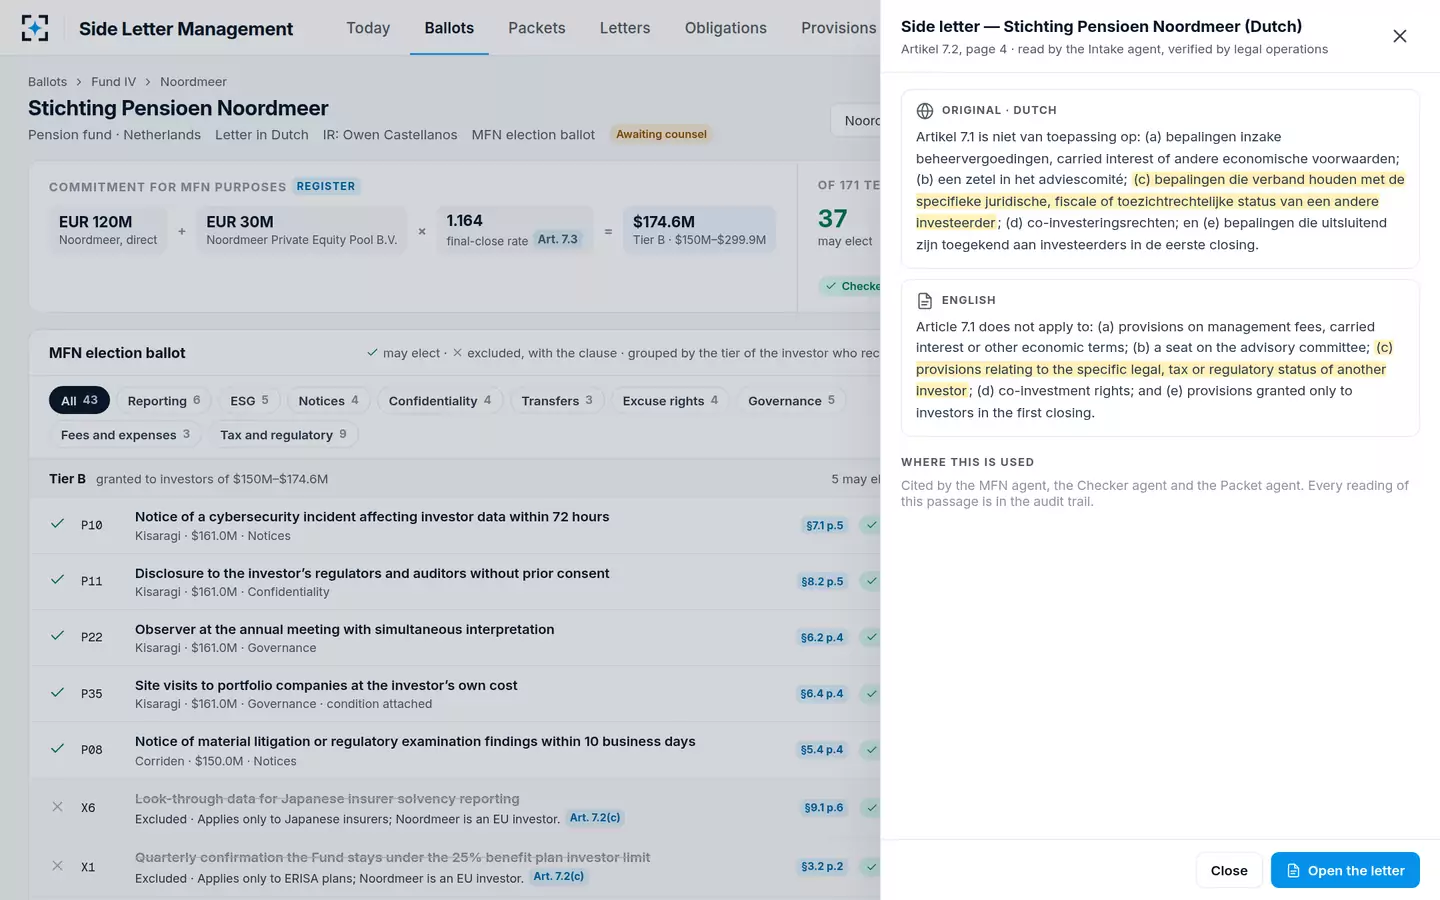Click the excluded X icon on row X1

(58, 866)
